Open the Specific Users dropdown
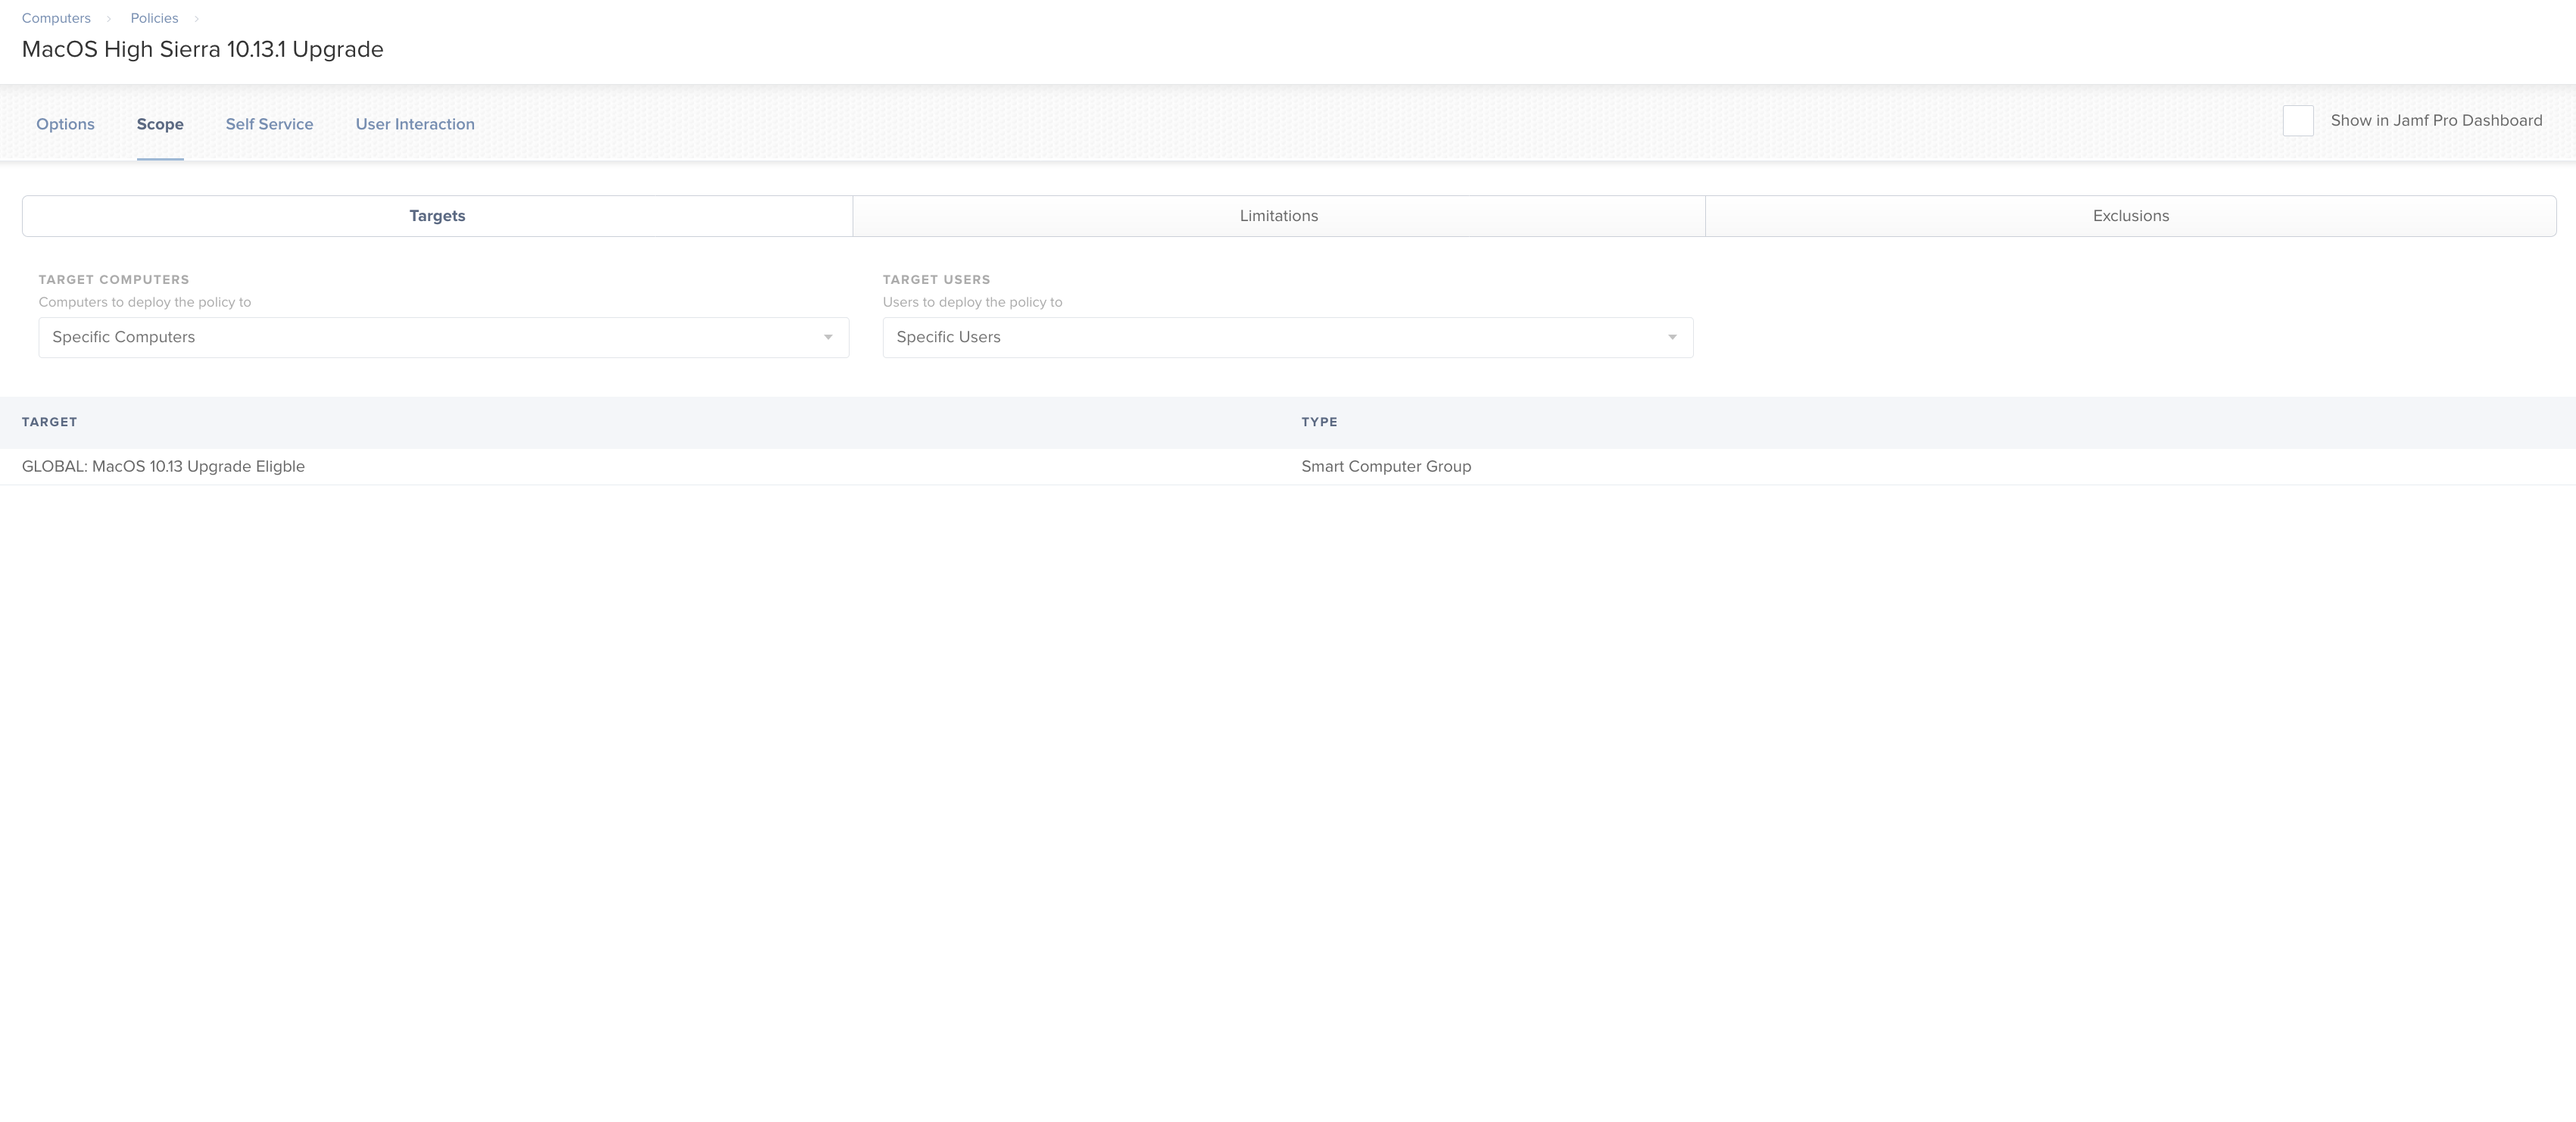The width and height of the screenshot is (2576, 1122). [x=1288, y=337]
